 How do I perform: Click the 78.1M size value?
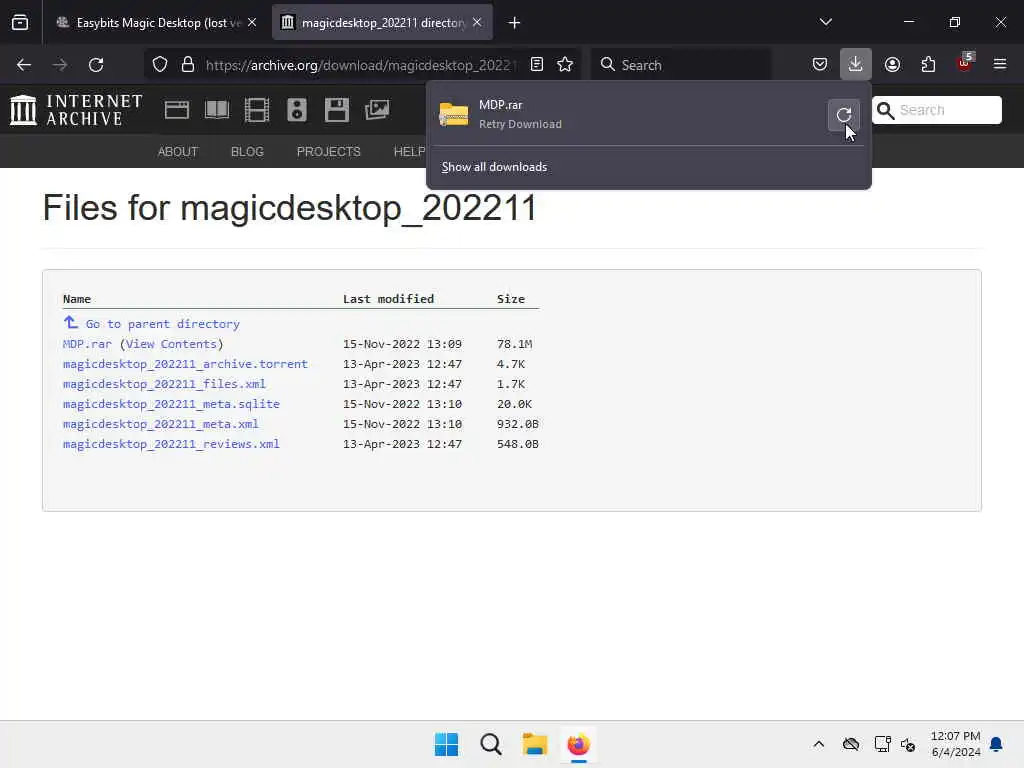(514, 344)
